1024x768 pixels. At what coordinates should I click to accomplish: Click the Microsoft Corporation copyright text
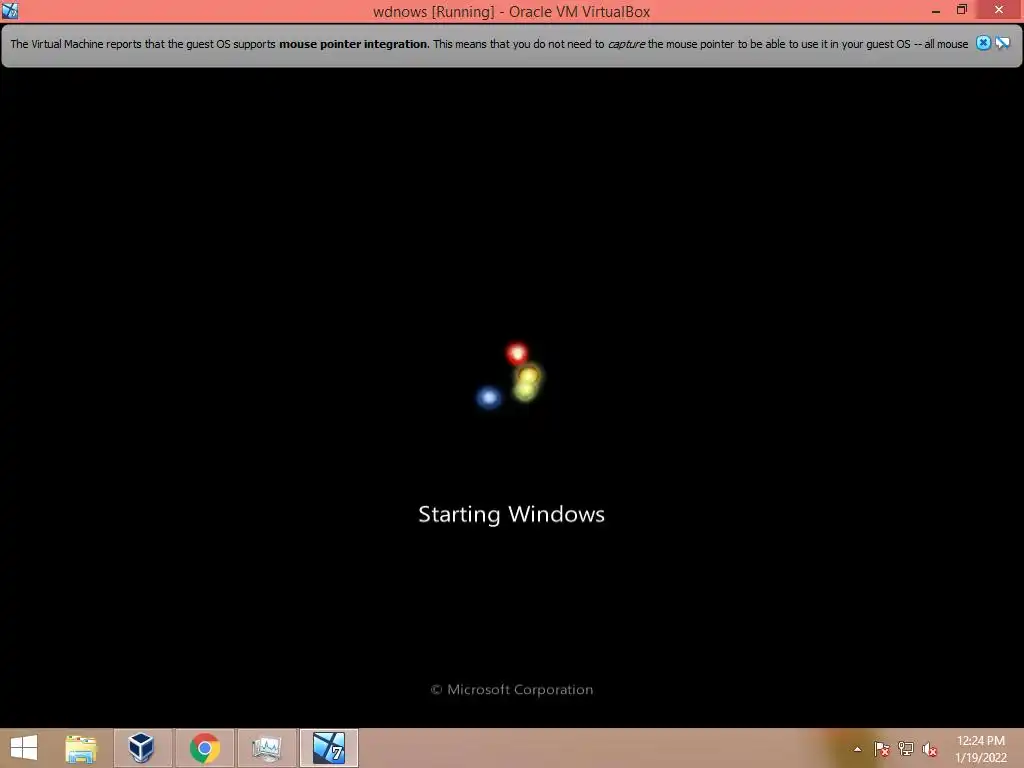point(512,690)
